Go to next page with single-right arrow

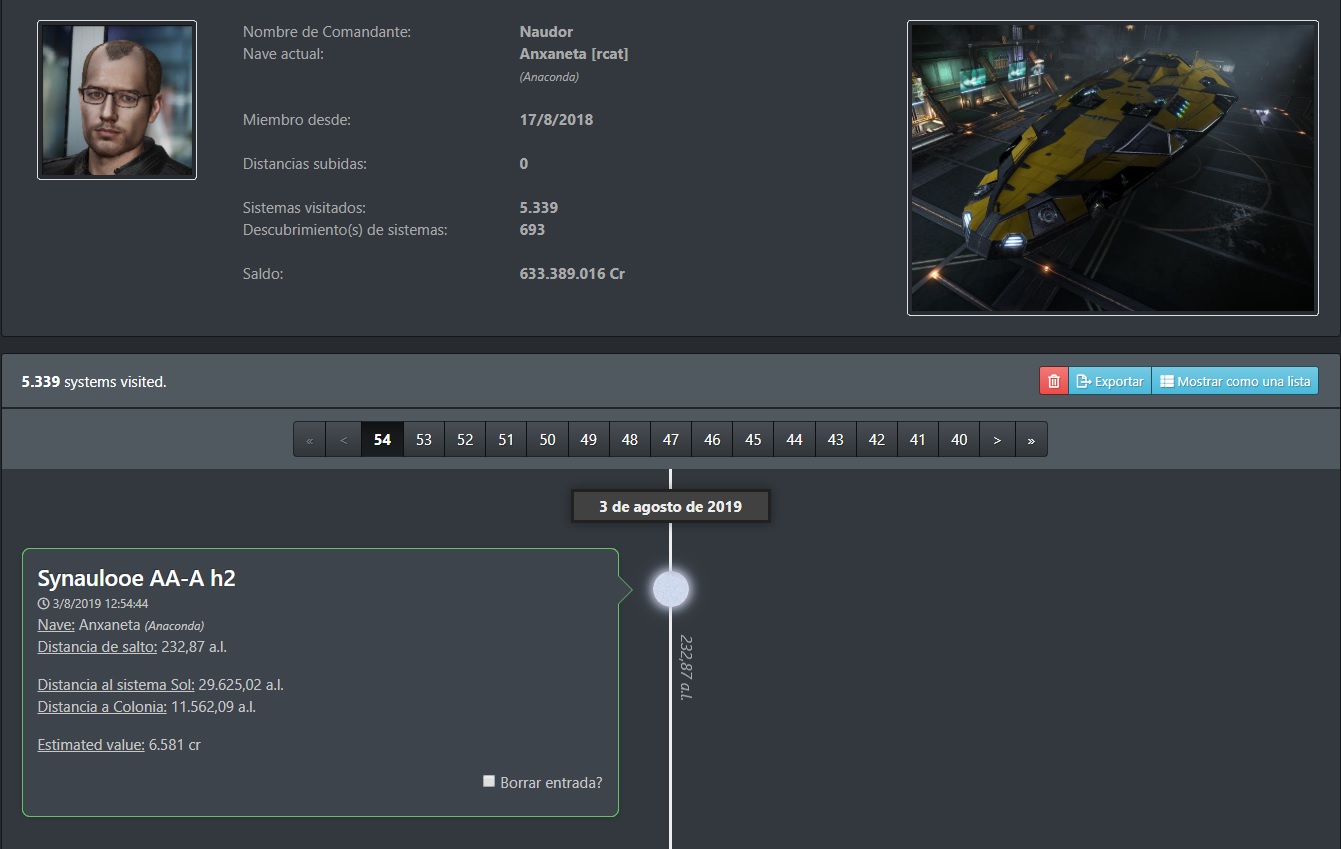pyautogui.click(x=997, y=440)
